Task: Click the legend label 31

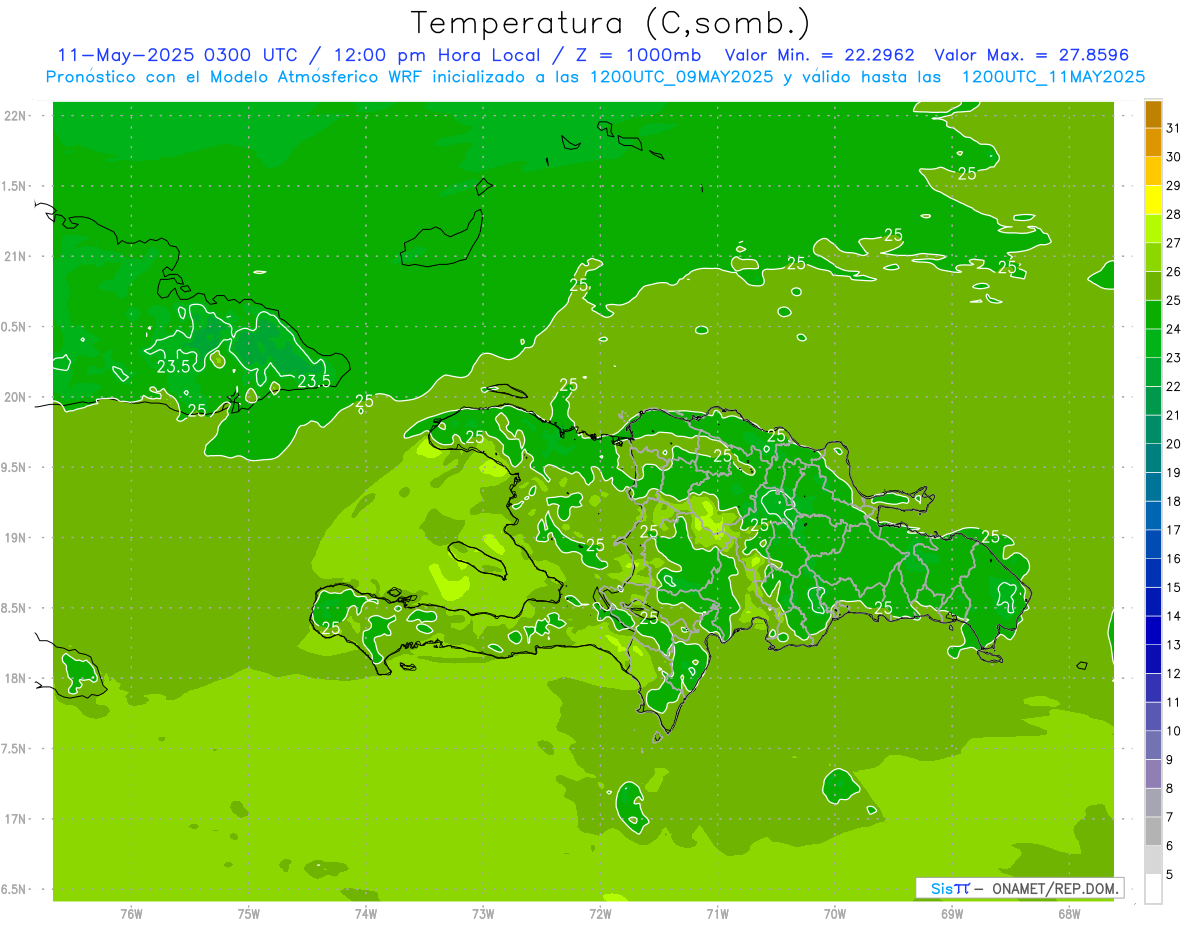Action: pos(1174,128)
